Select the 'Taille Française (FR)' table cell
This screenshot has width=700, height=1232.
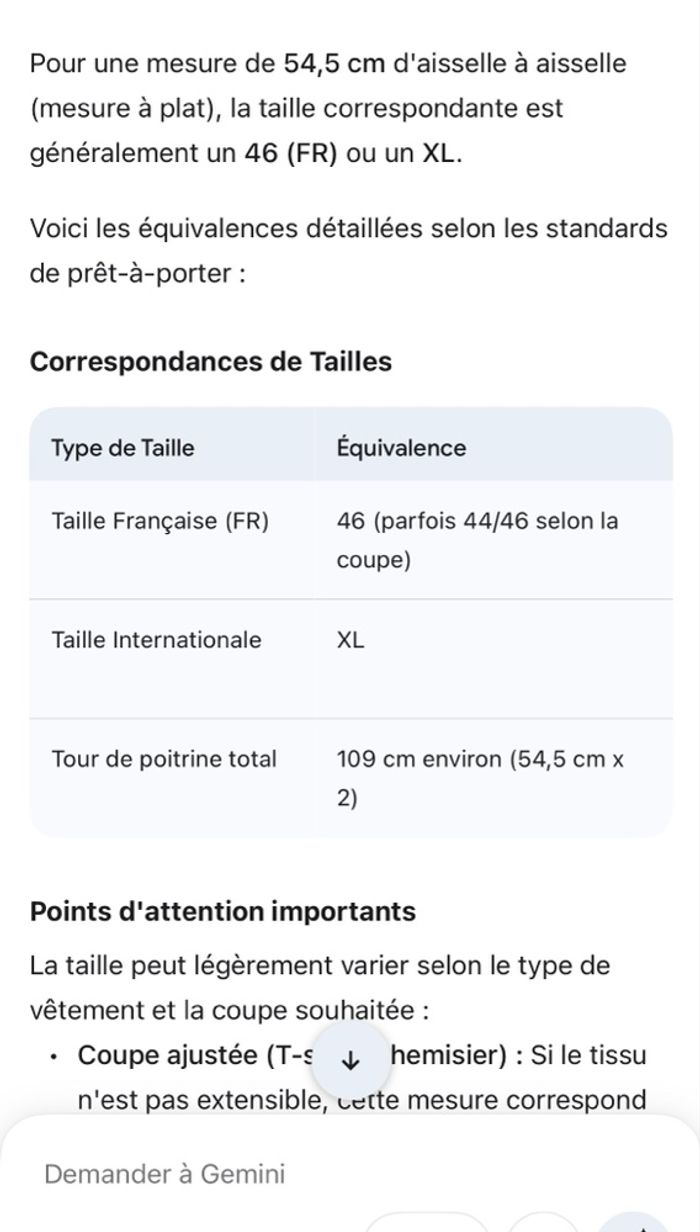(x=160, y=521)
